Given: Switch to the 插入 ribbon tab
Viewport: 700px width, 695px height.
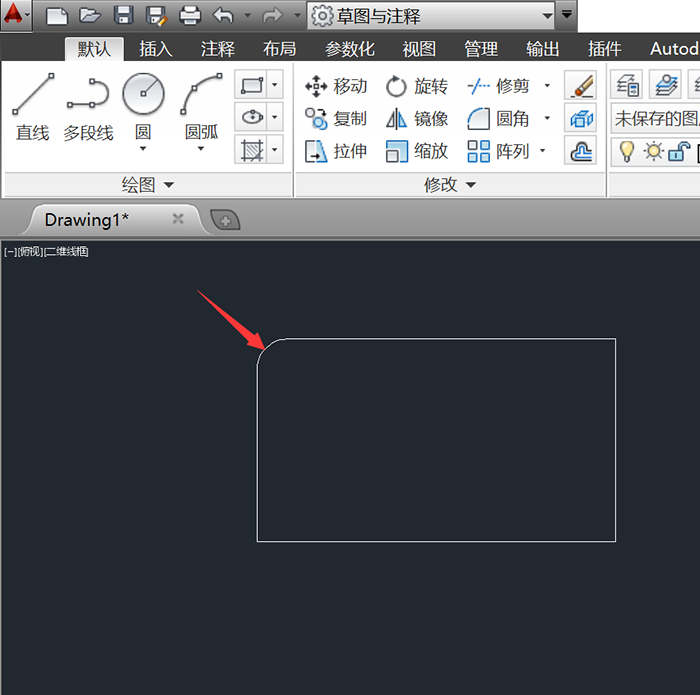Looking at the screenshot, I should [x=155, y=49].
